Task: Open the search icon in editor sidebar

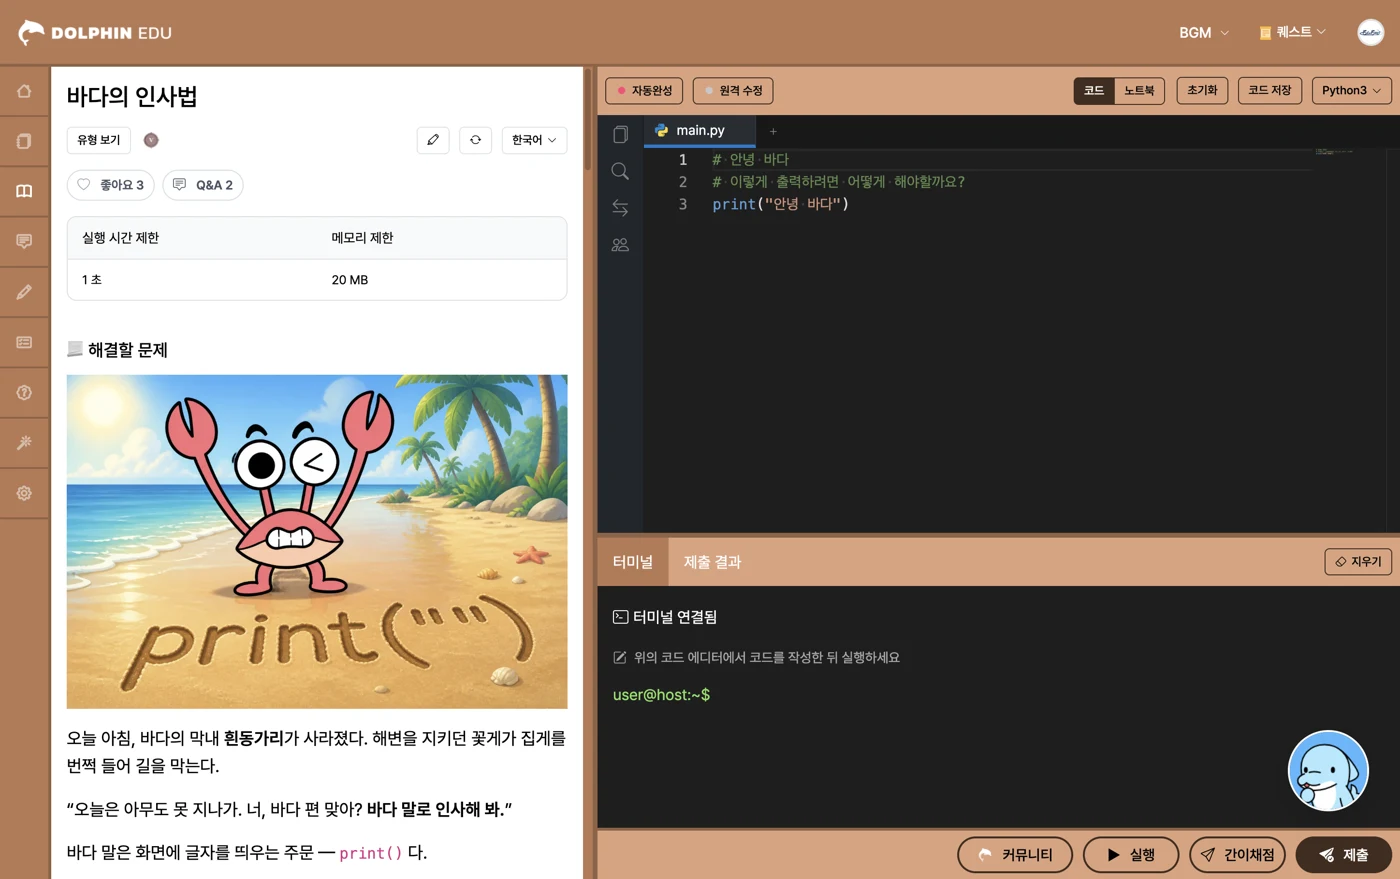Action: 620,171
